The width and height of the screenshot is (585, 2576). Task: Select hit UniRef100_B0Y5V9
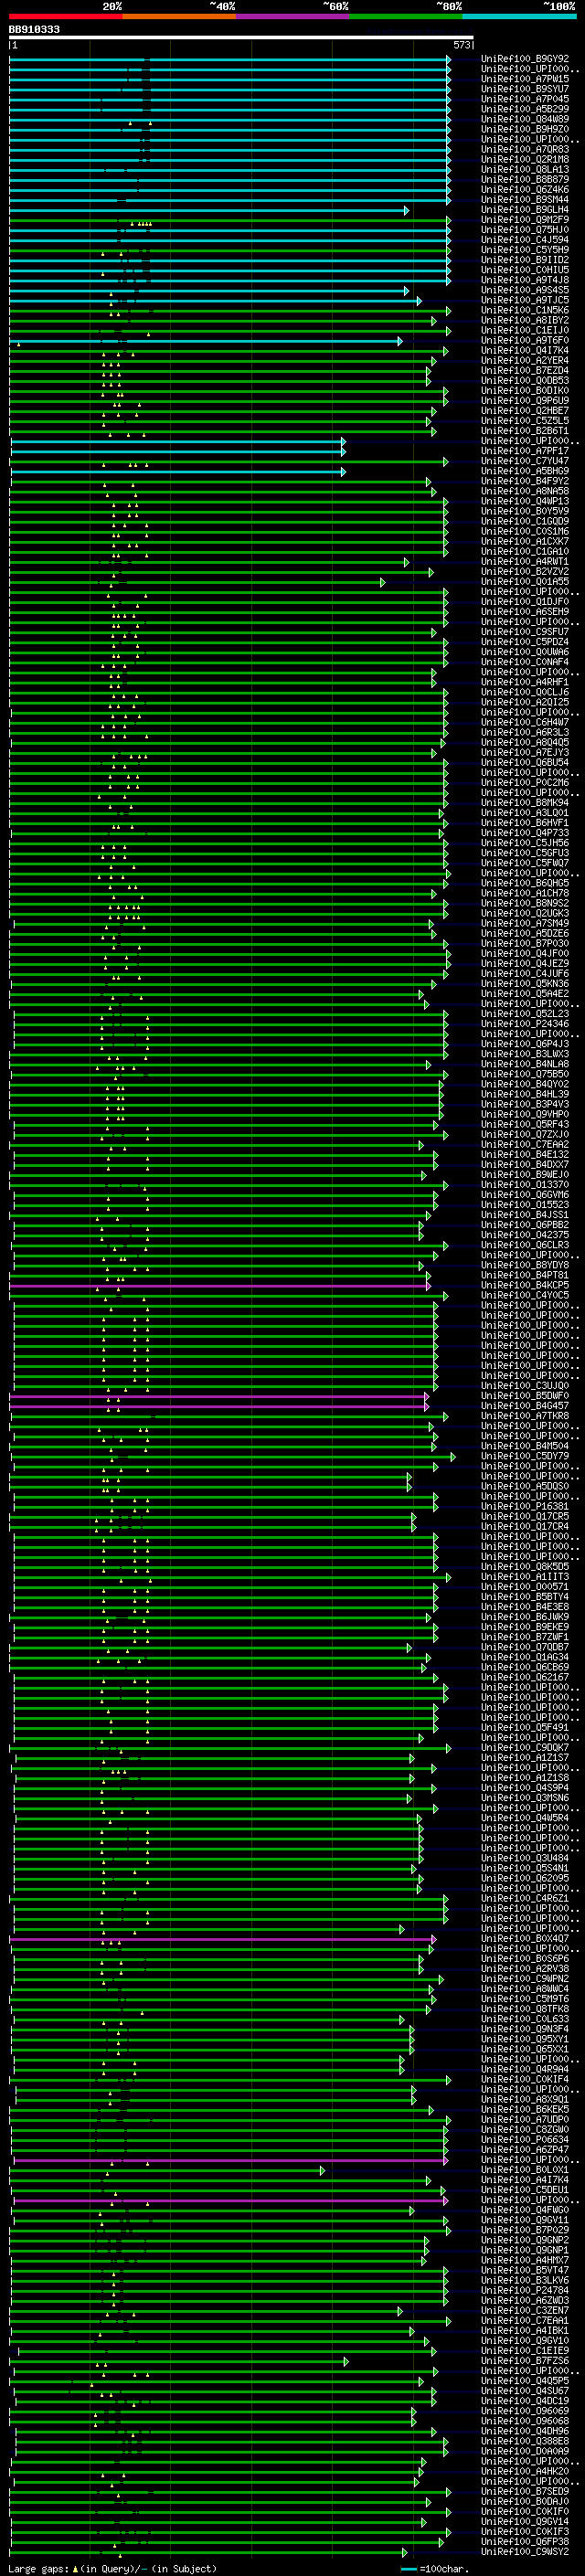click(525, 511)
